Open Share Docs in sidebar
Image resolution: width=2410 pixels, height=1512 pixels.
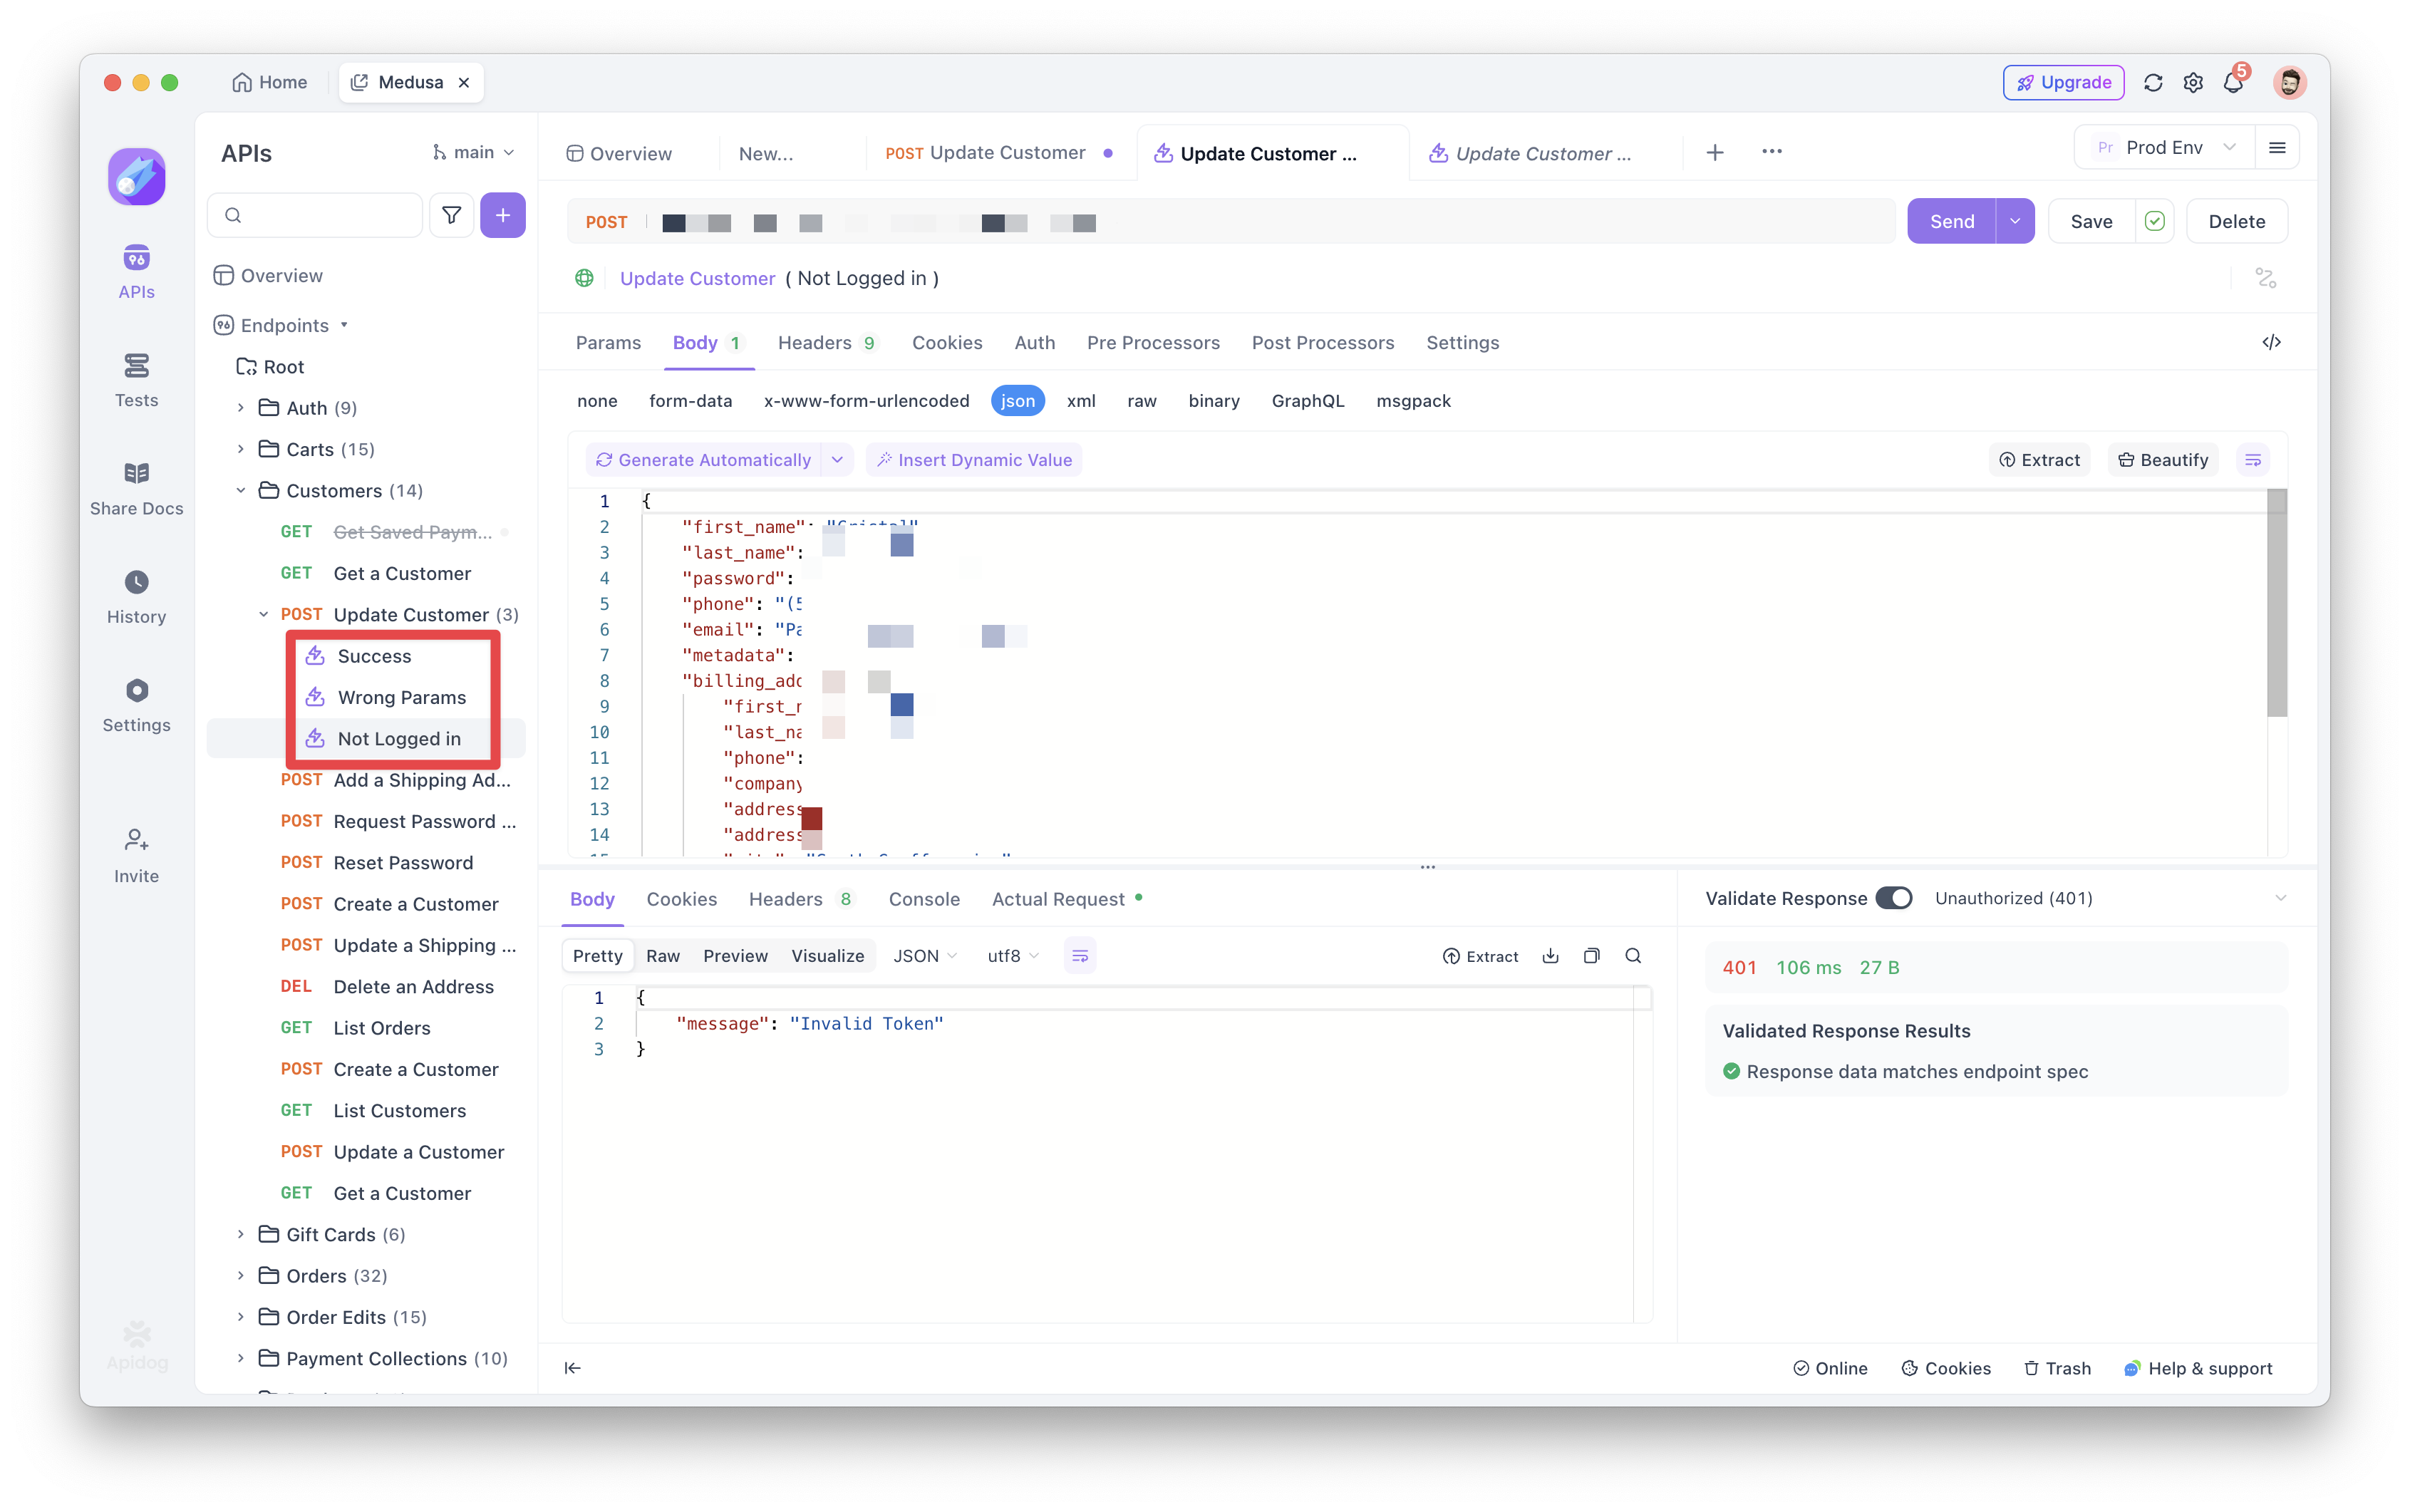136,488
